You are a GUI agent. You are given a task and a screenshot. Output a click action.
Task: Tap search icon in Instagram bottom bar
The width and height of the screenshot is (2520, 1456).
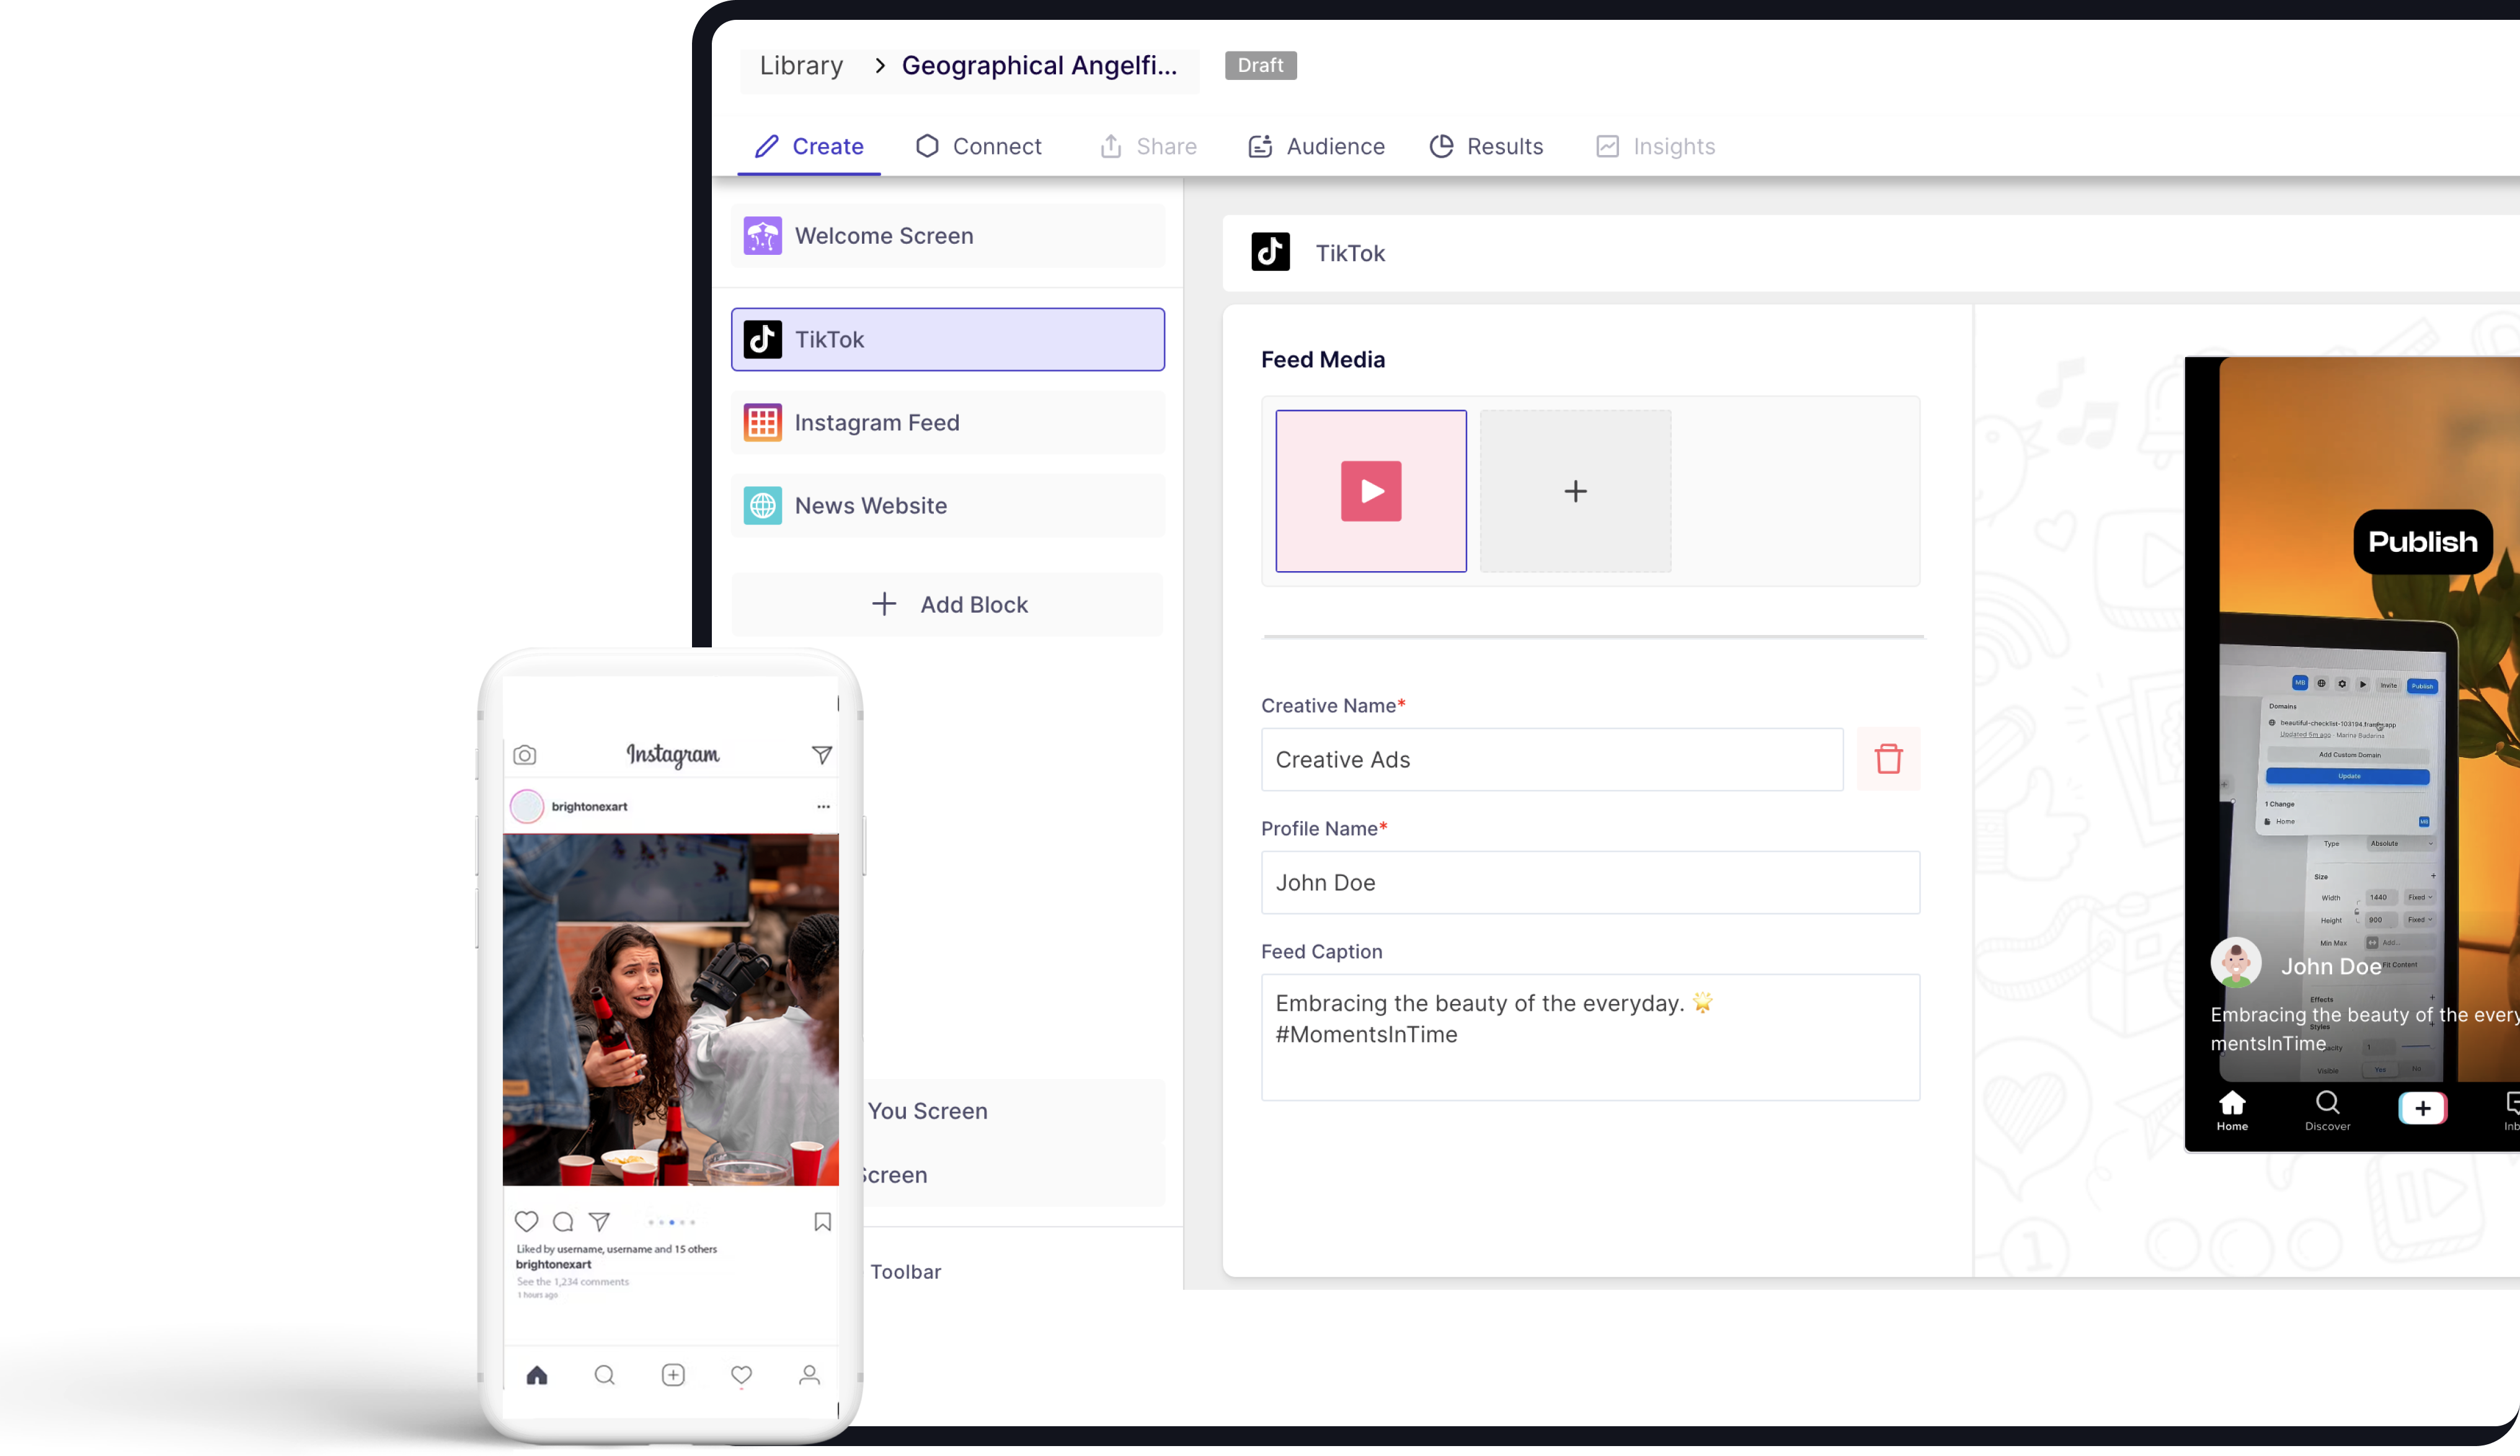tap(605, 1375)
